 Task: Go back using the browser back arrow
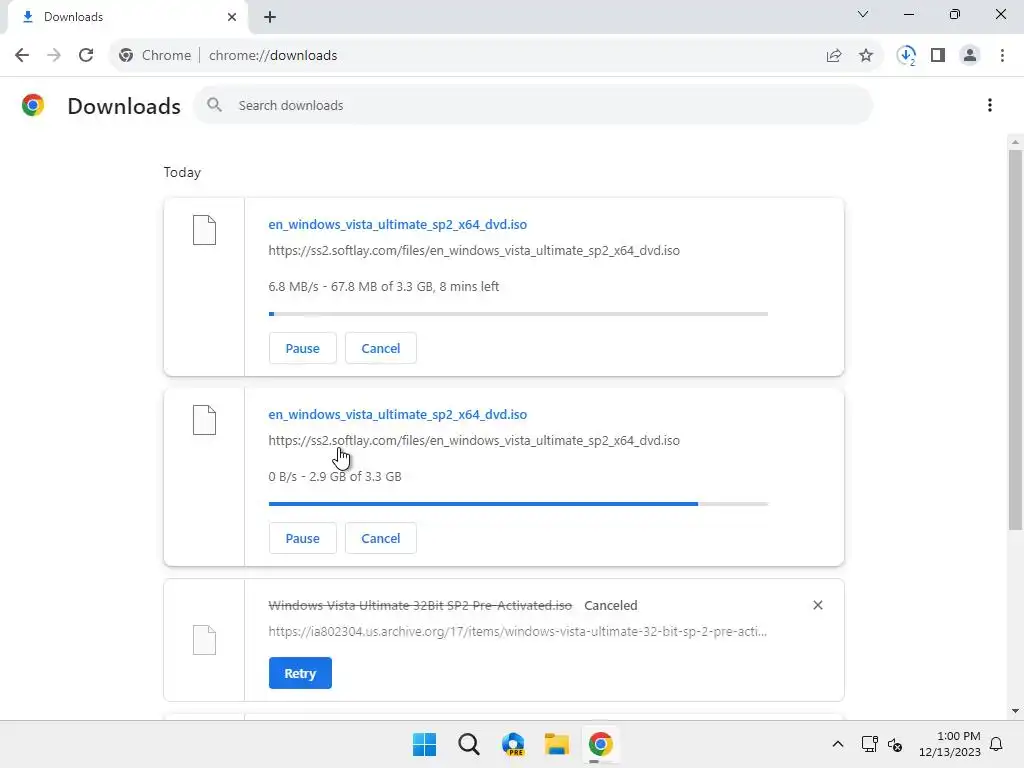22,56
